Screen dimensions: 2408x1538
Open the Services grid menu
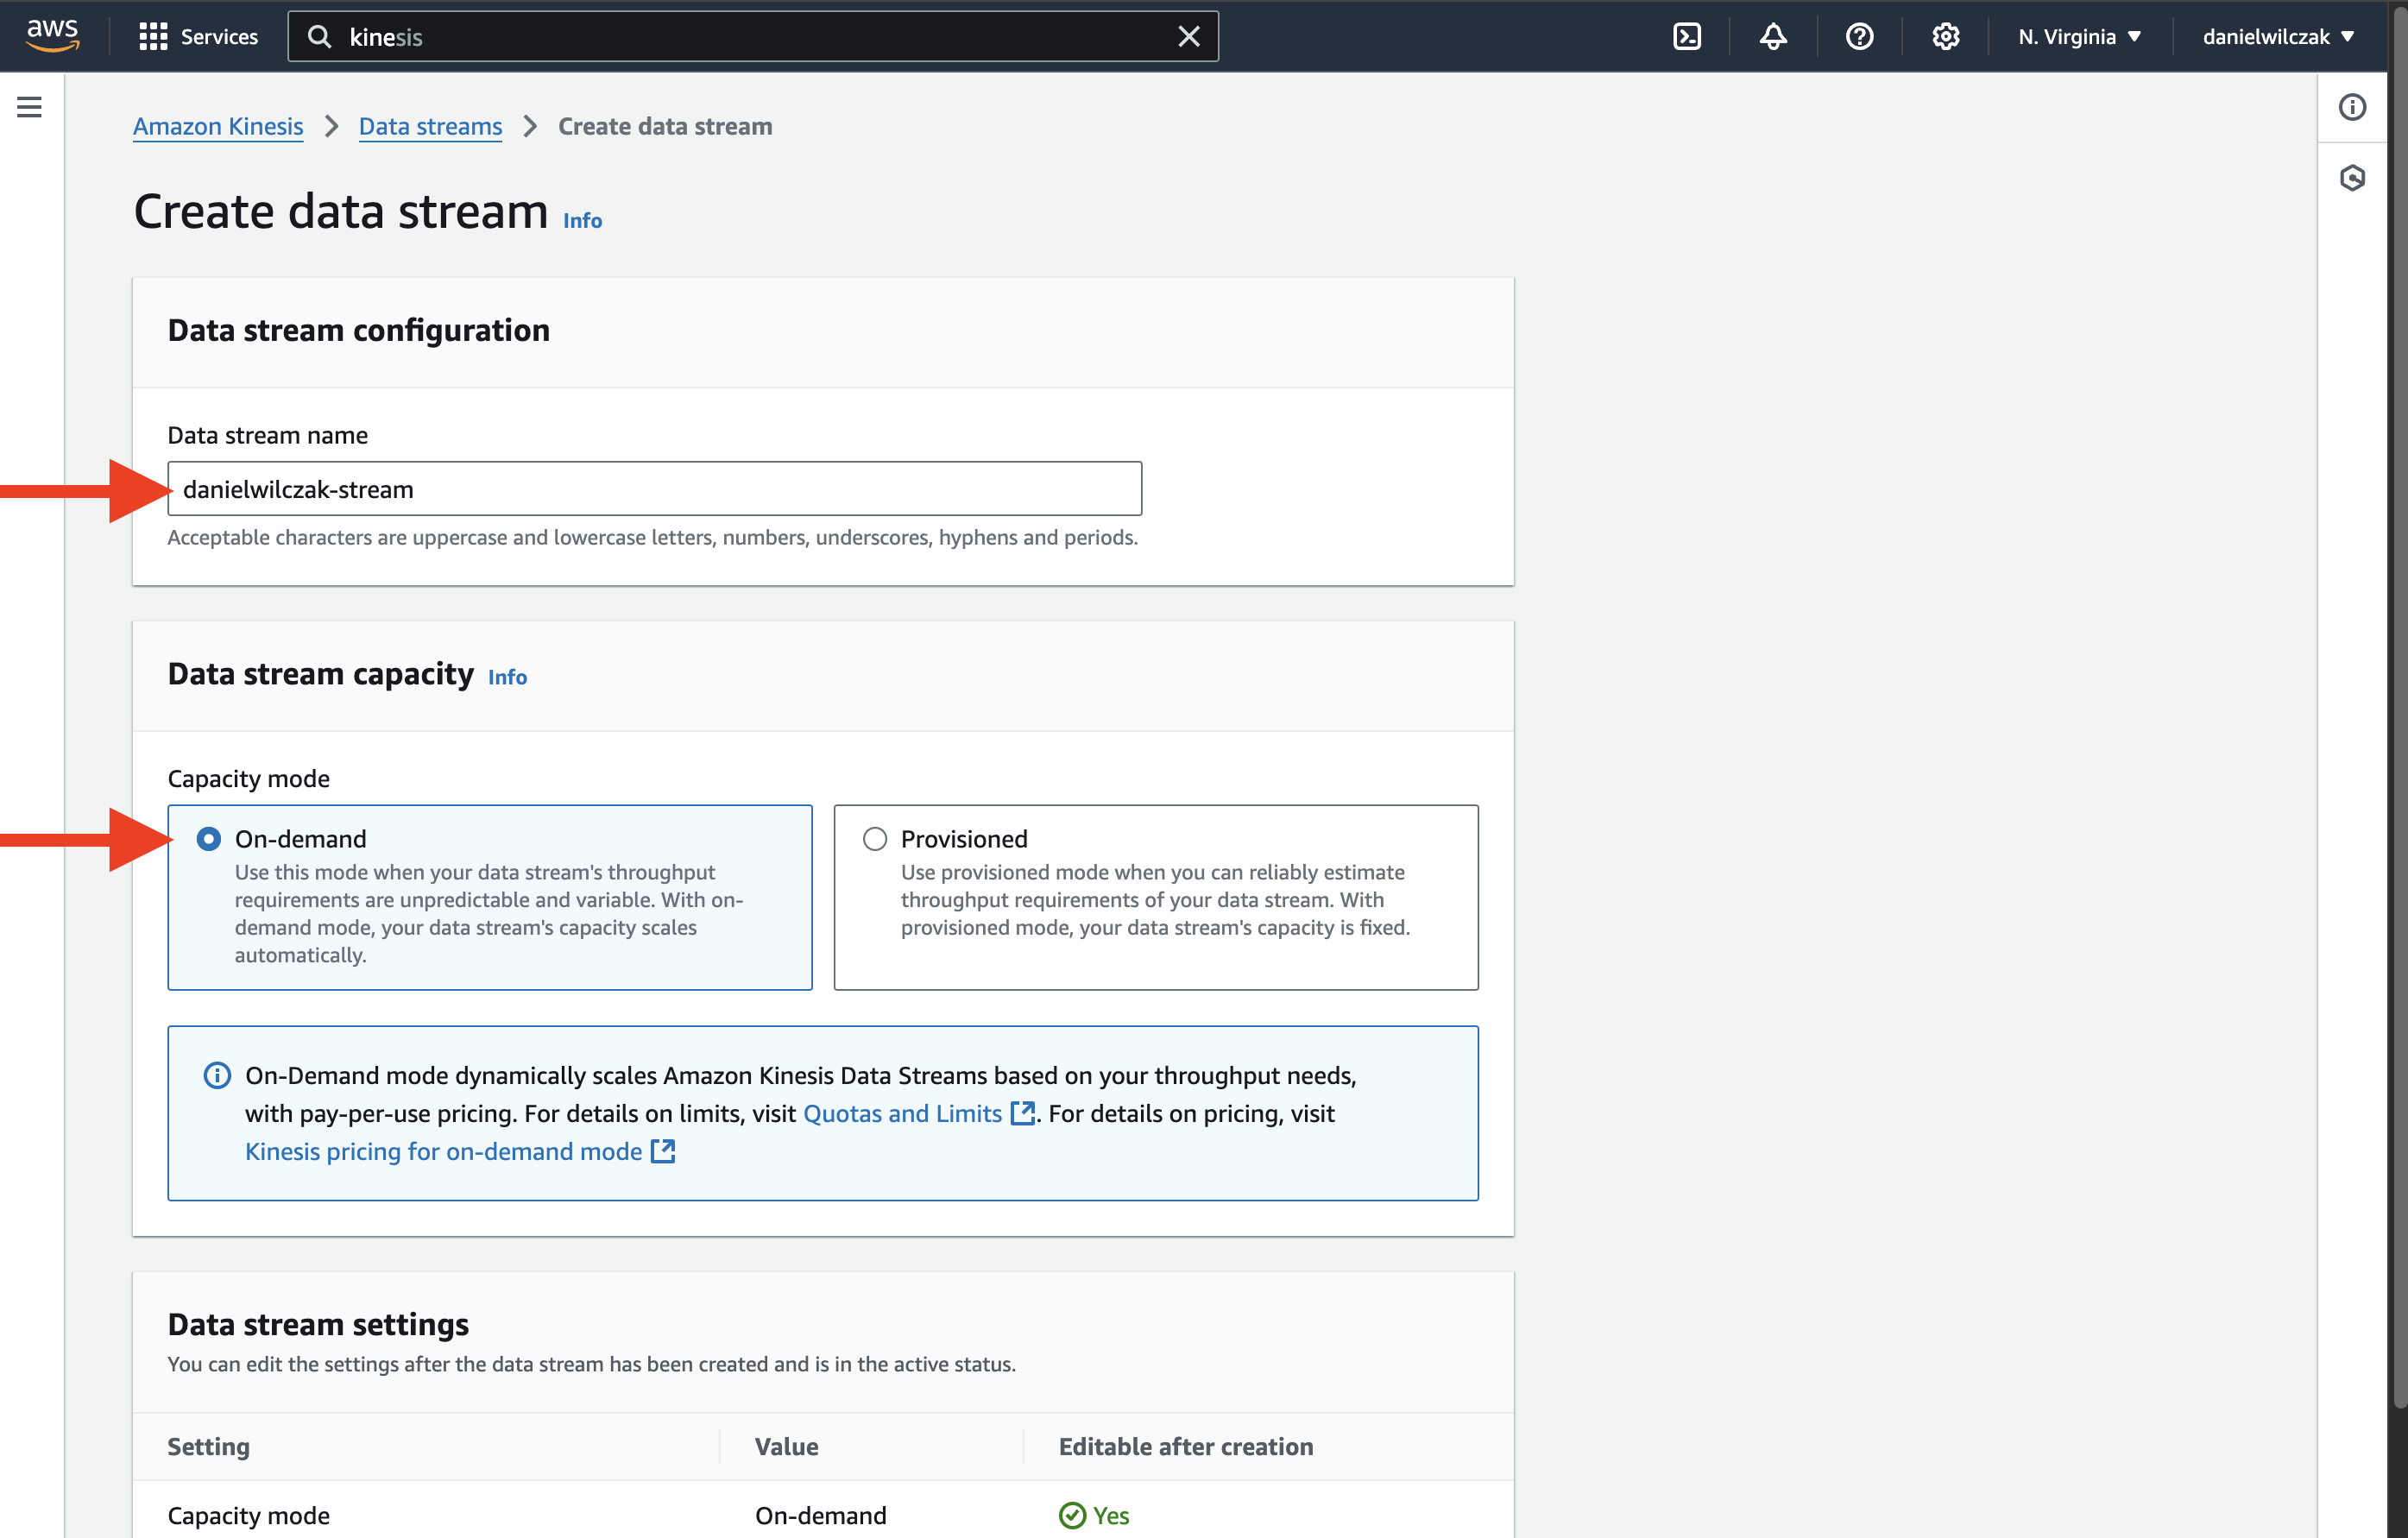[198, 37]
